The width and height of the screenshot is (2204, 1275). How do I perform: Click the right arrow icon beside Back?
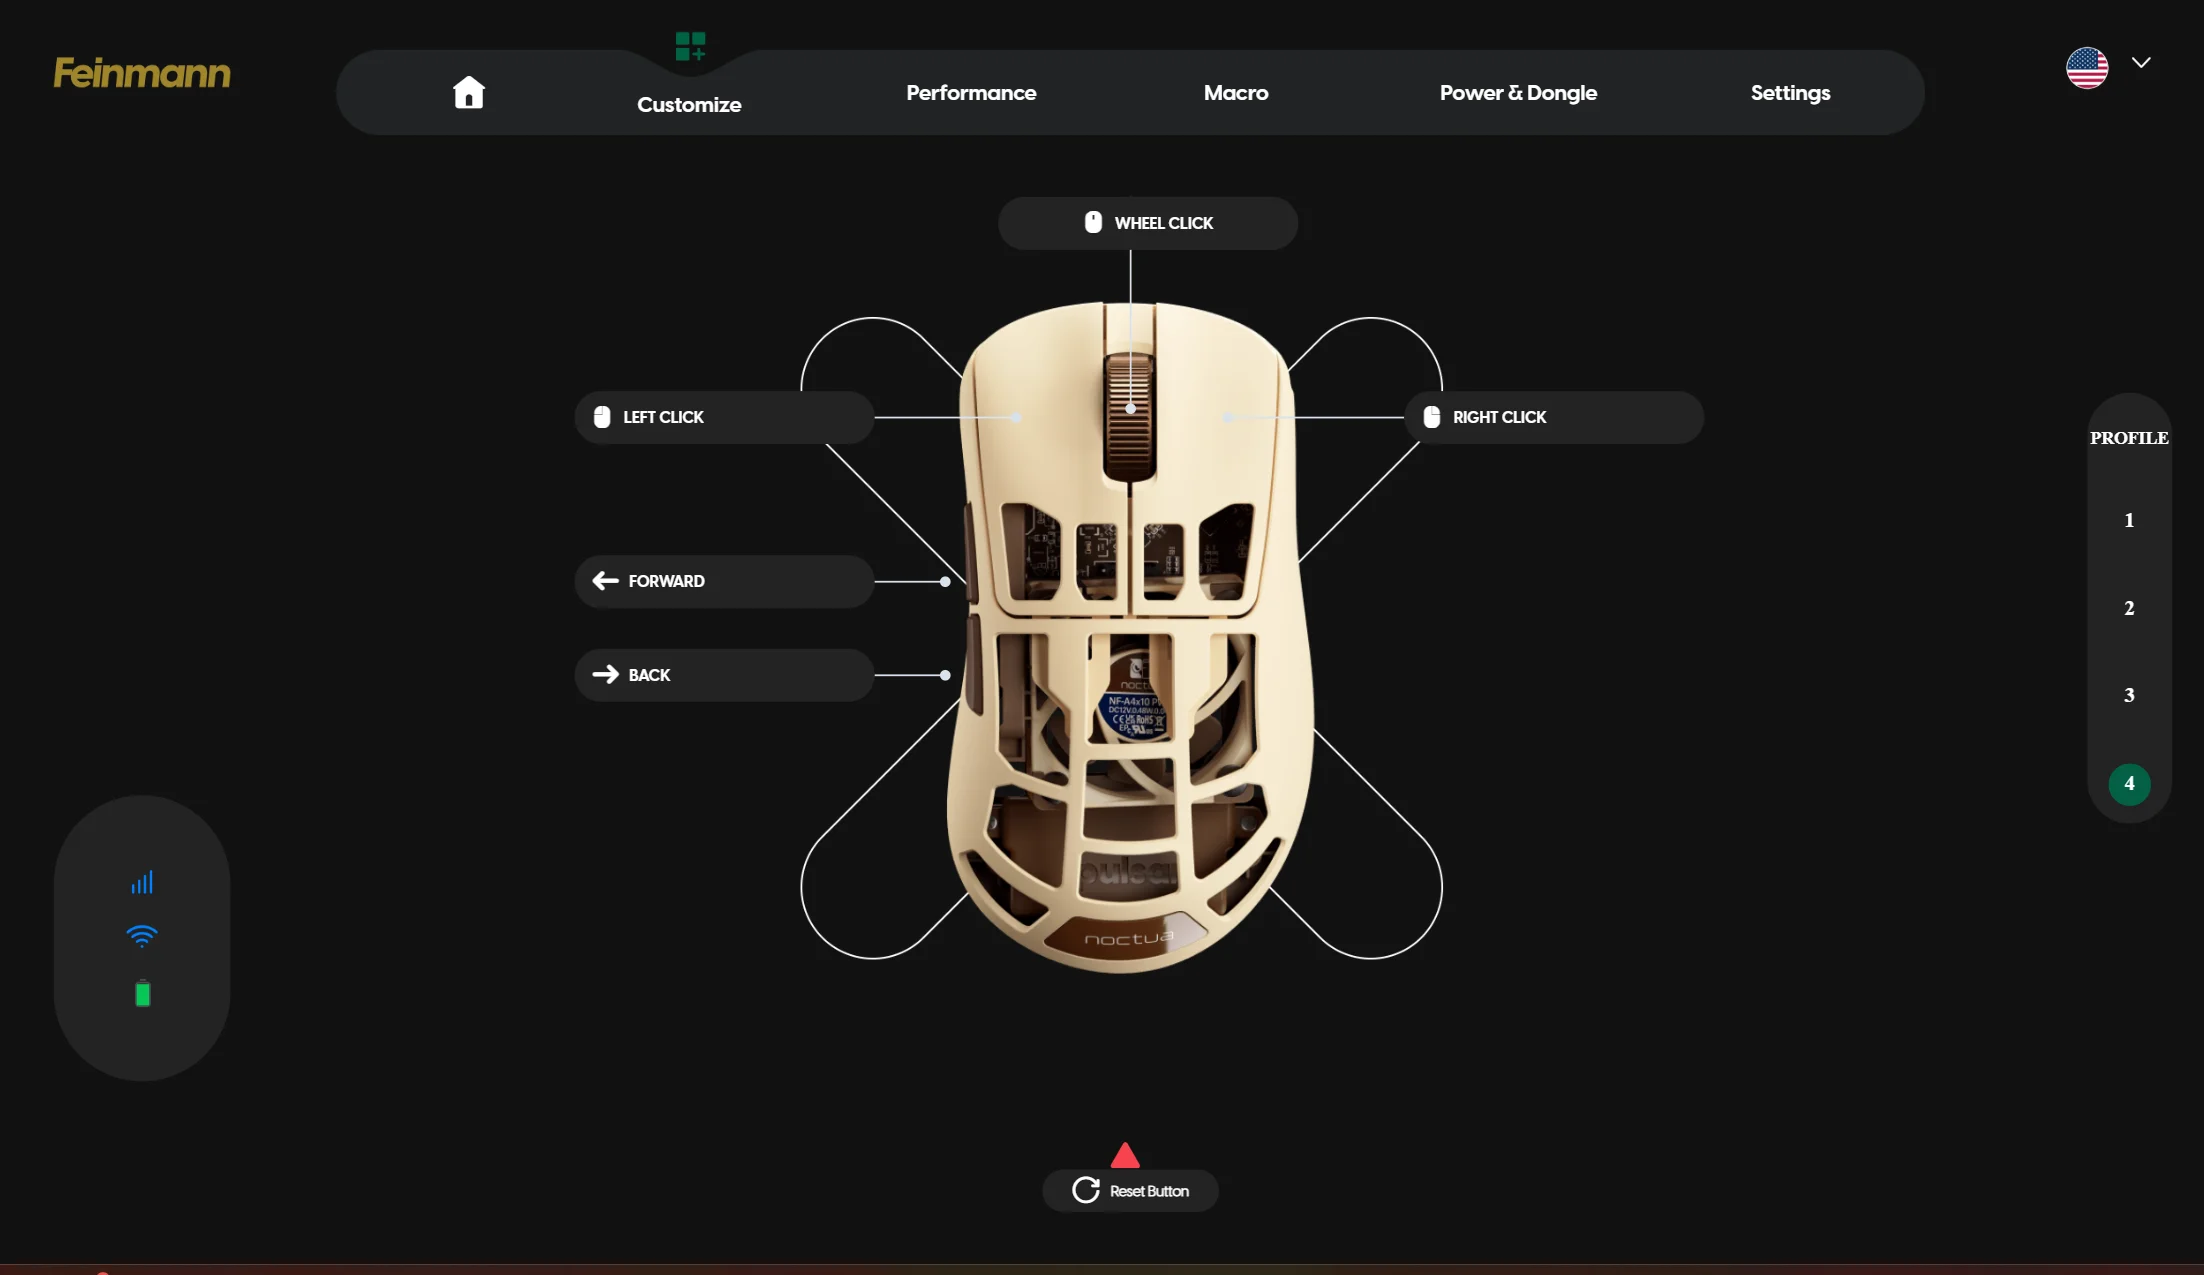(x=605, y=675)
